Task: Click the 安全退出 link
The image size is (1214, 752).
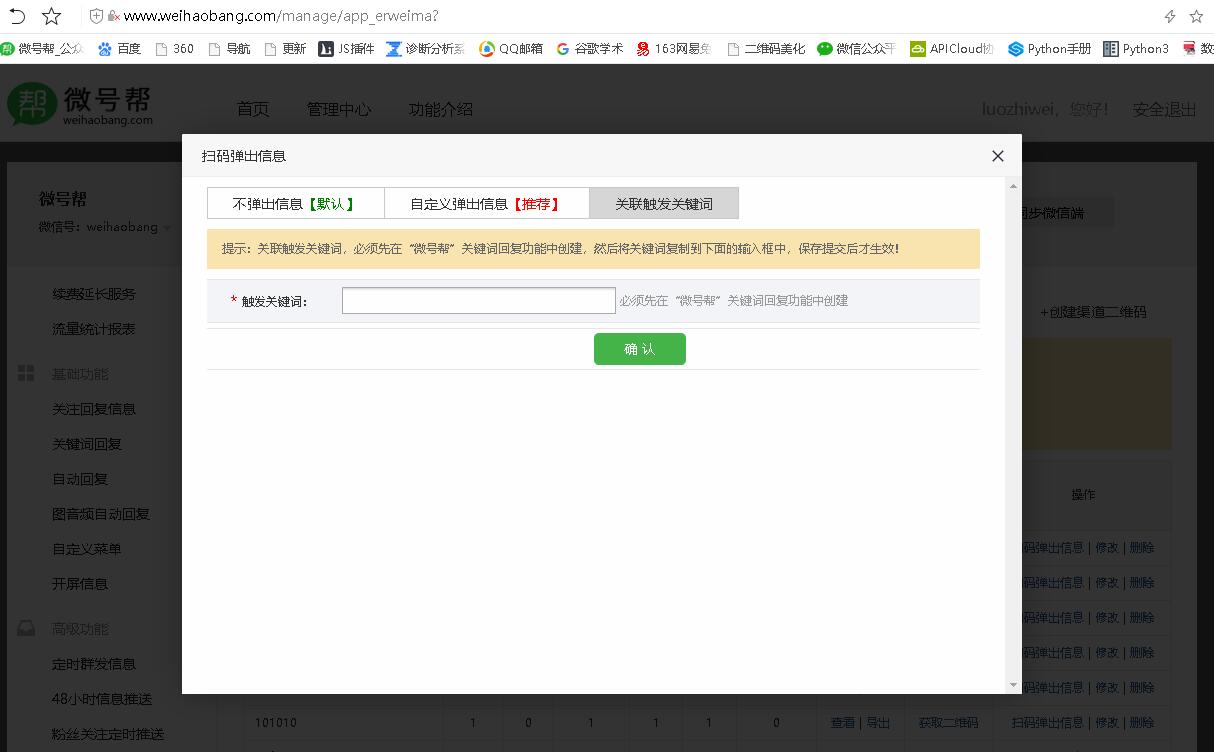Action: coord(1164,109)
